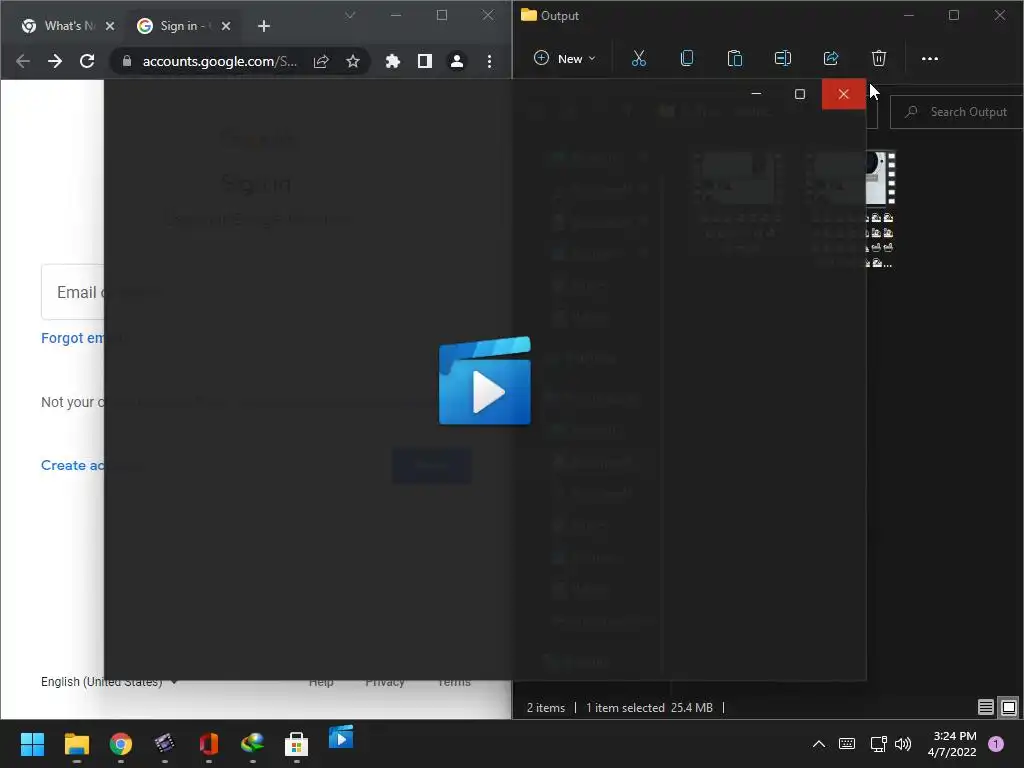
Task: Click the Paste clipboard icon in Output toolbar
Action: tap(735, 59)
